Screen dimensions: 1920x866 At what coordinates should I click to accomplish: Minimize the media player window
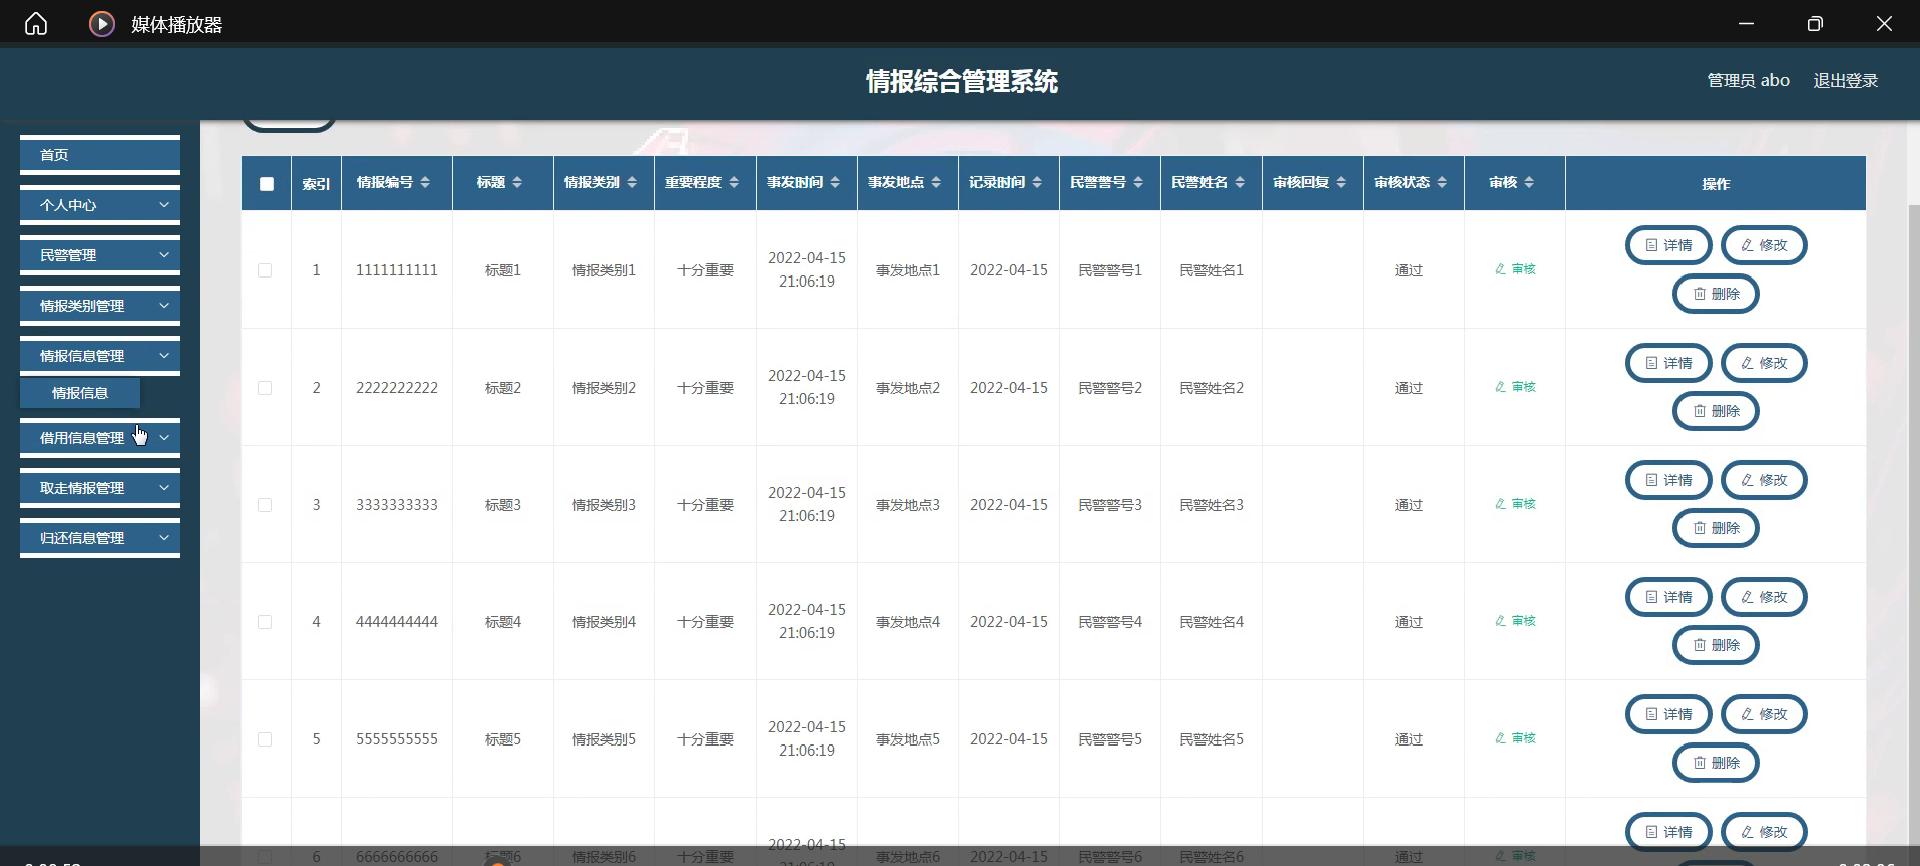pyautogui.click(x=1746, y=23)
